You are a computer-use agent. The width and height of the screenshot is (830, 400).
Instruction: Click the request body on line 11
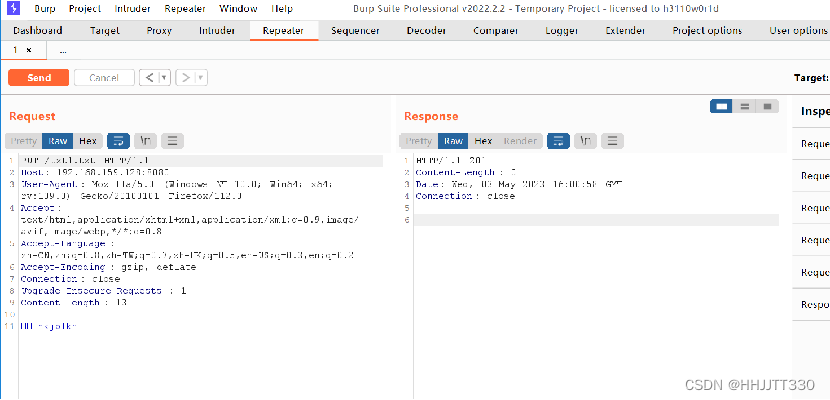[x=49, y=326]
